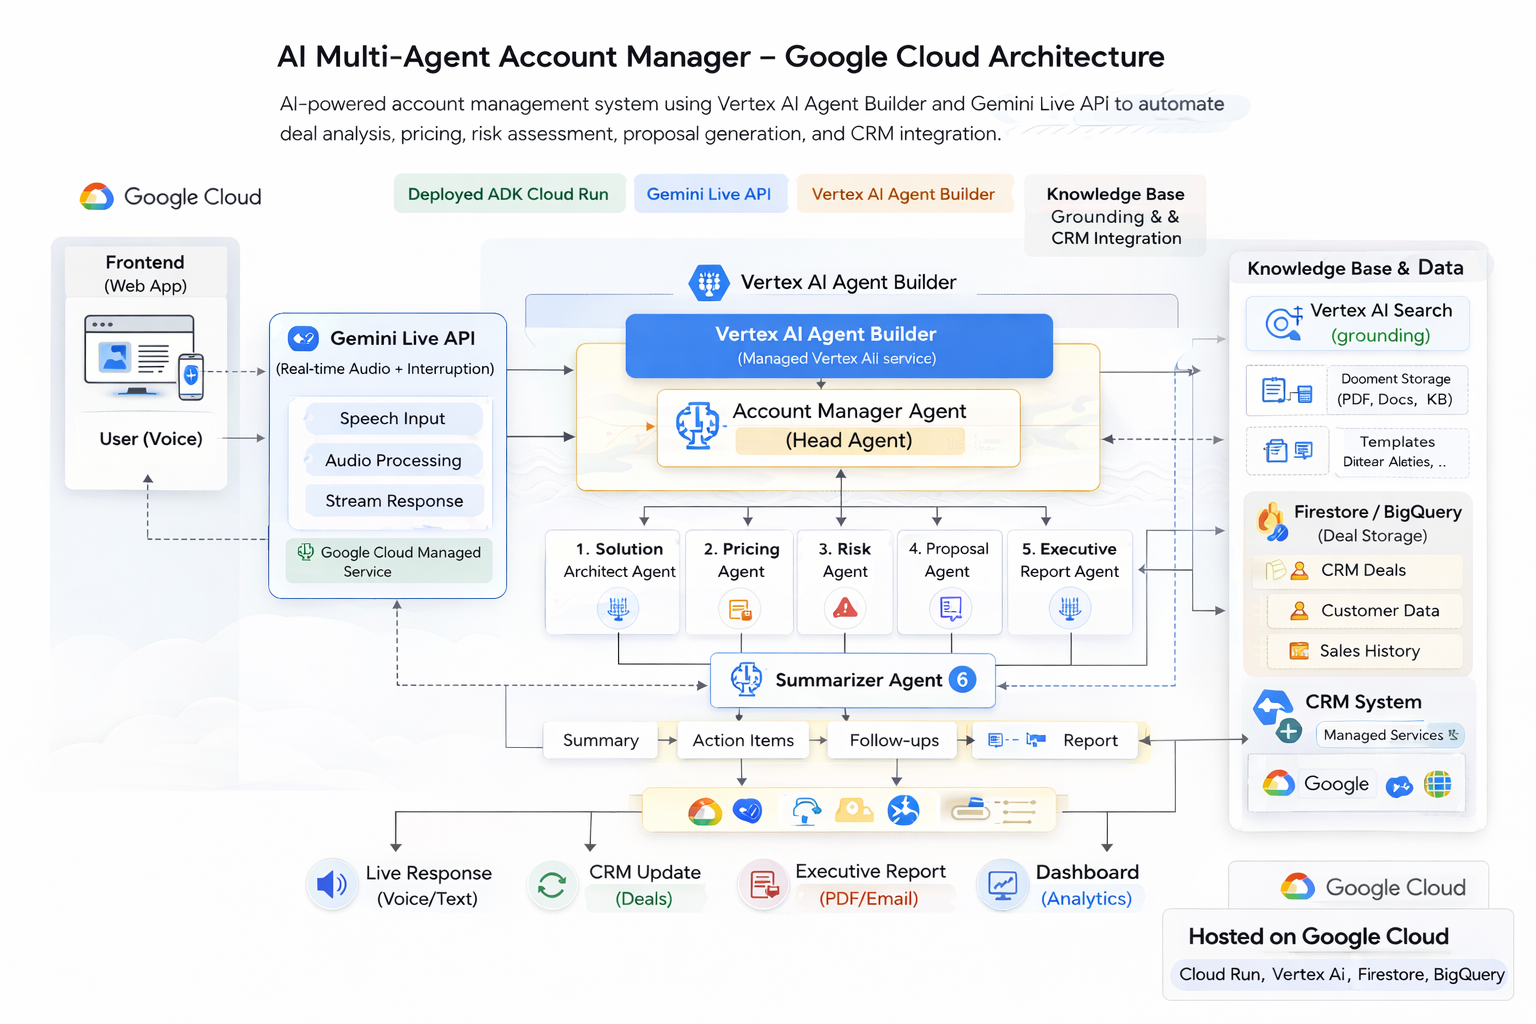Click the Google Cloud logo at top left

coord(97,197)
